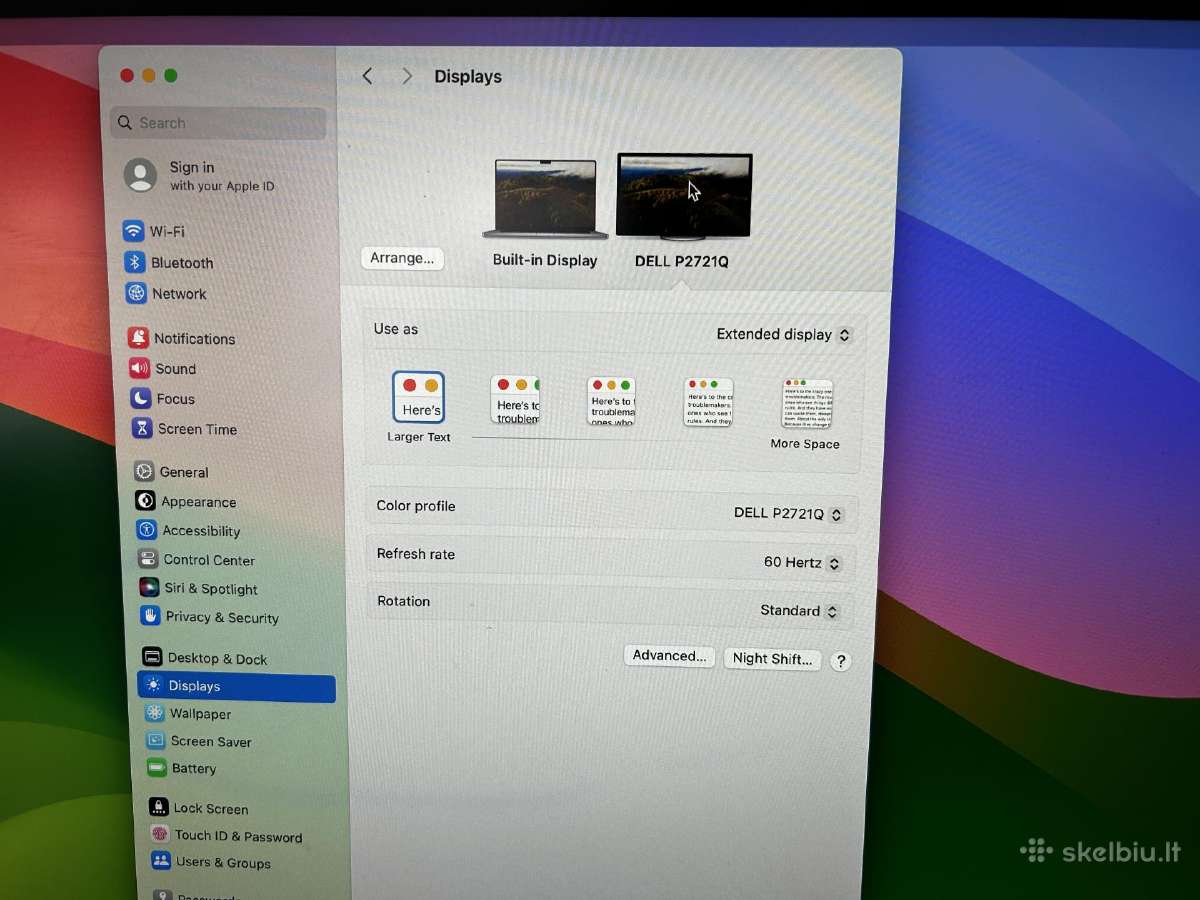Viewport: 1200px width, 900px height.
Task: Open the Wallpaper icon
Action: 154,713
